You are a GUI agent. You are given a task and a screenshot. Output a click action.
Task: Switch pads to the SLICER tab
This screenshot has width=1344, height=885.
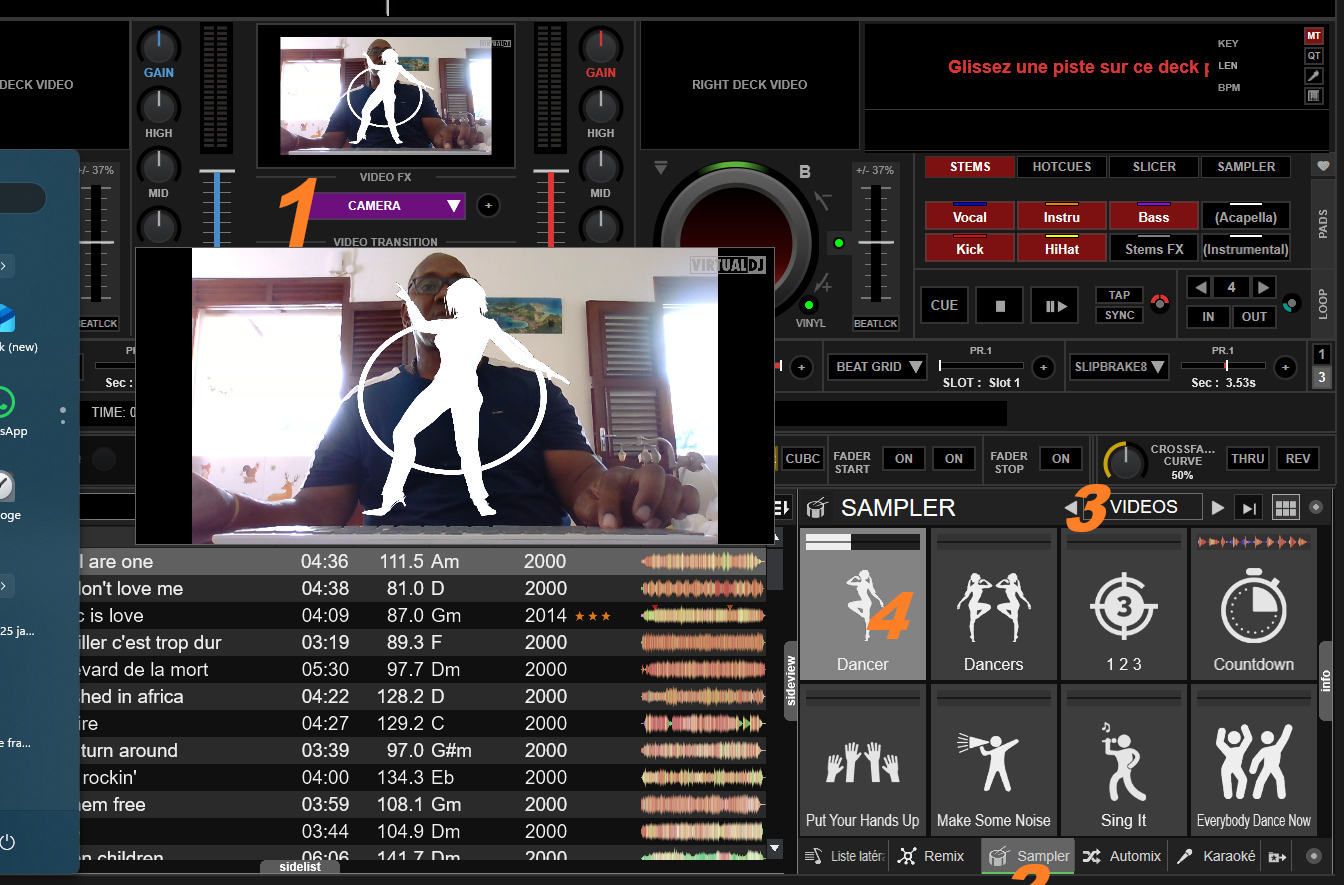pyautogui.click(x=1154, y=167)
